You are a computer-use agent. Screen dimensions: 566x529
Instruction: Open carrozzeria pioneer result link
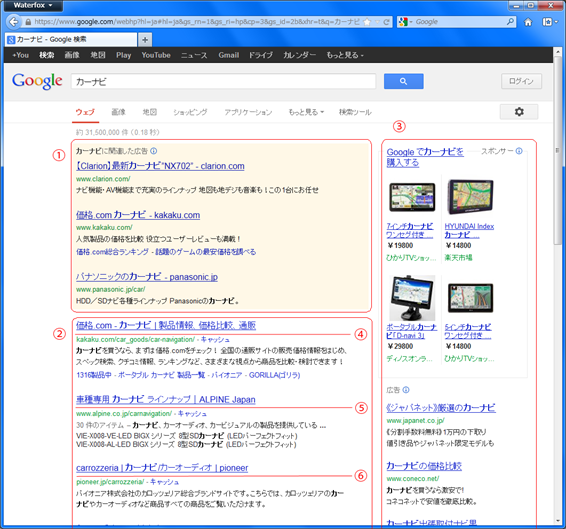coord(162,468)
